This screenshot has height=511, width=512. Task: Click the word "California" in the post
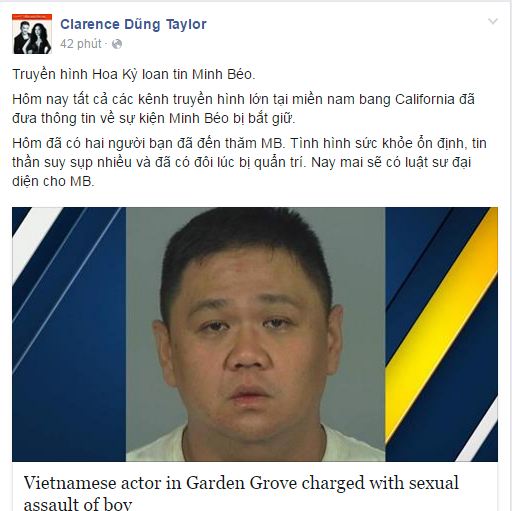tap(425, 100)
